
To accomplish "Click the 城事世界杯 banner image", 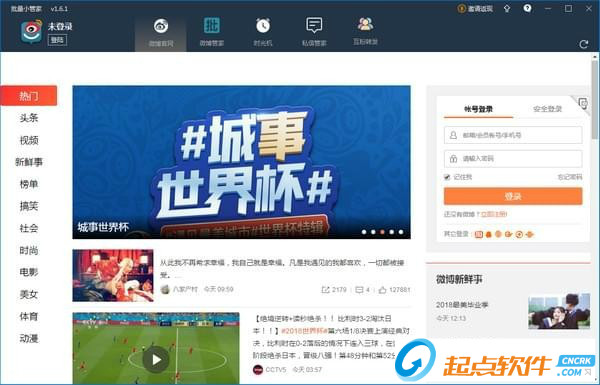I will (x=241, y=162).
